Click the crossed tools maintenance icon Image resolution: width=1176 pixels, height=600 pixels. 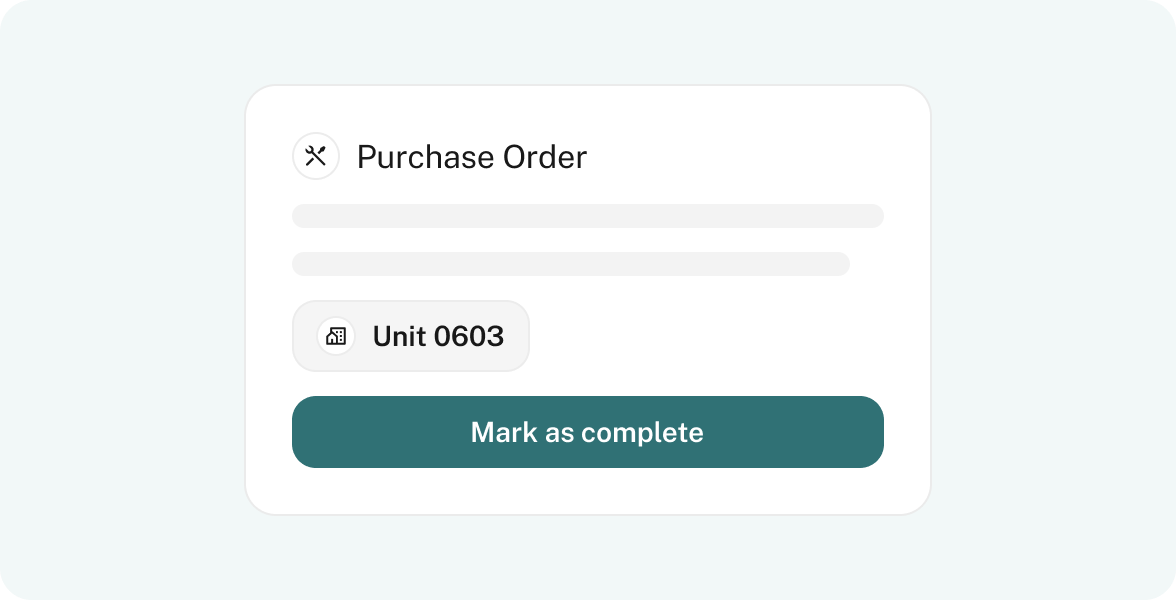316,156
